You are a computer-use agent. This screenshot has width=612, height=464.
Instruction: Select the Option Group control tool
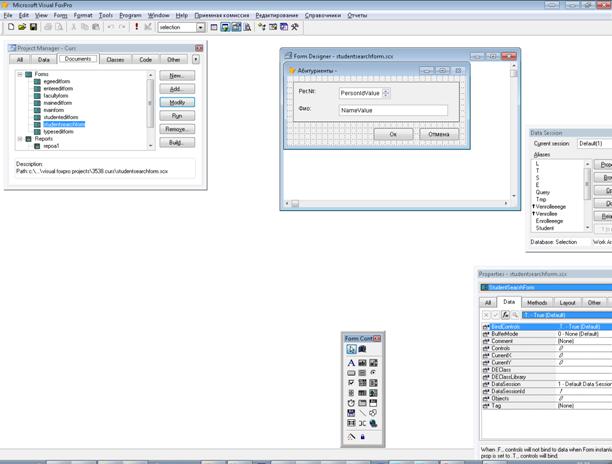click(x=374, y=373)
